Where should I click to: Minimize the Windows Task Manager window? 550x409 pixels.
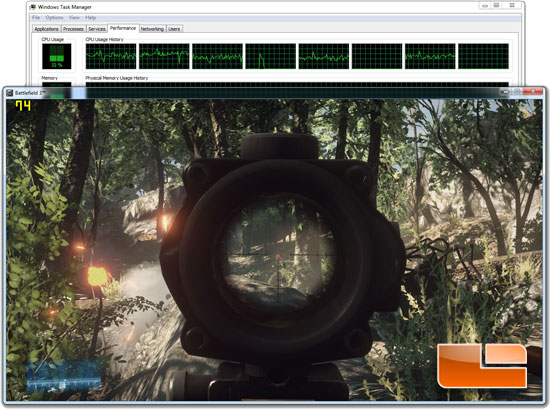[485, 5]
